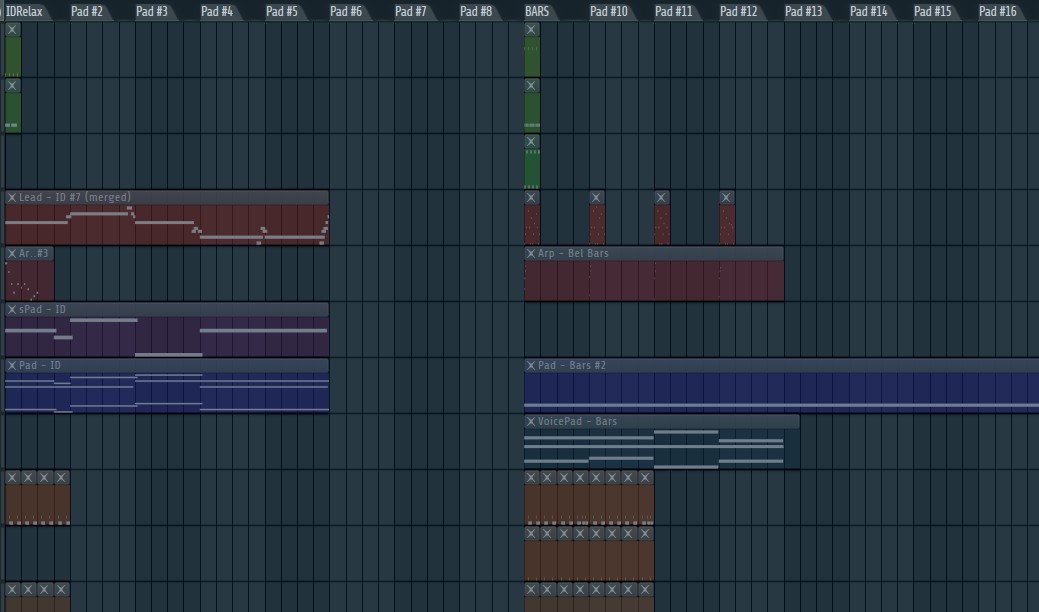Click the 'VoicePad - Bars' clip title
This screenshot has height=612, width=1039.
pyautogui.click(x=577, y=421)
